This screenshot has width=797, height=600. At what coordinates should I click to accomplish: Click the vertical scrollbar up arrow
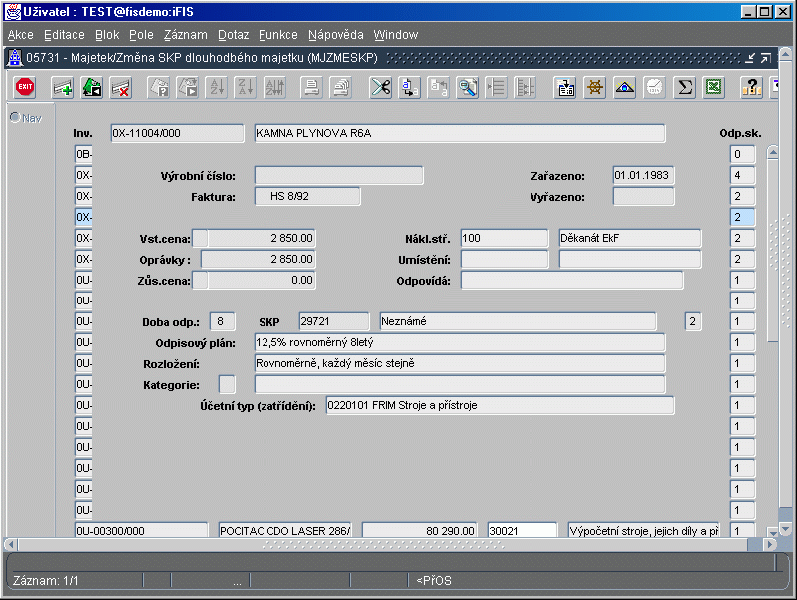tap(772, 153)
